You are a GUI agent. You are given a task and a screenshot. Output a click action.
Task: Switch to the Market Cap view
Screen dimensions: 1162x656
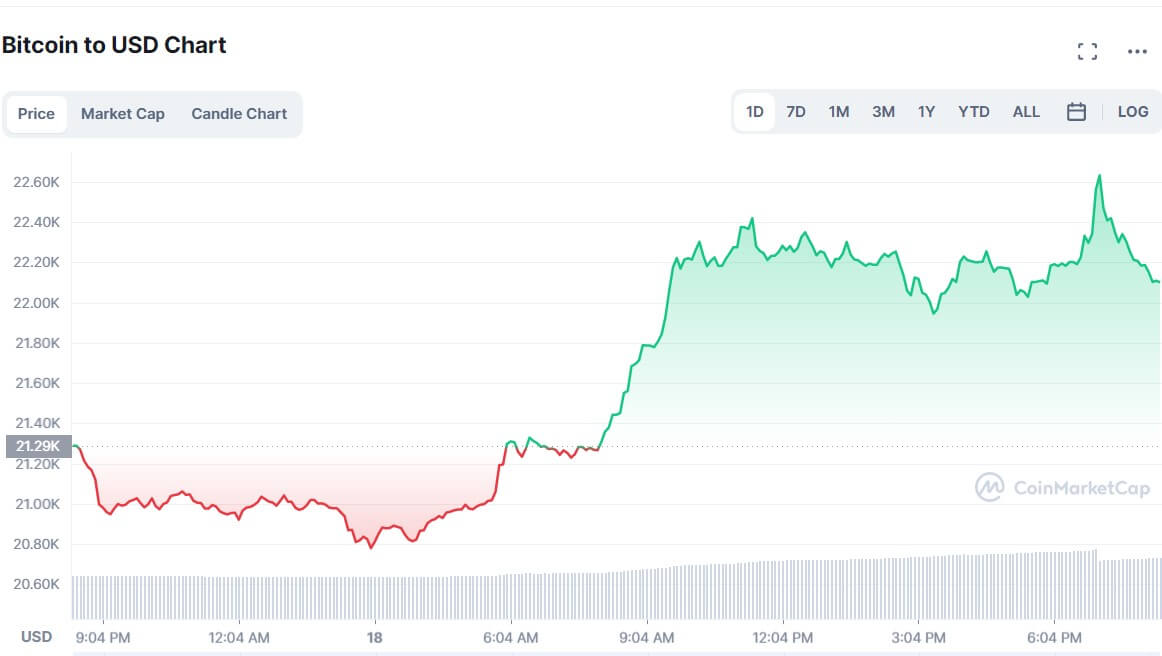(123, 114)
